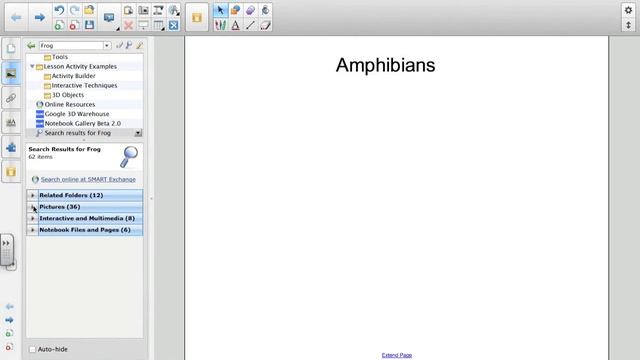Enable the Auto-hide checkbox
The image size is (640, 360).
(32, 349)
